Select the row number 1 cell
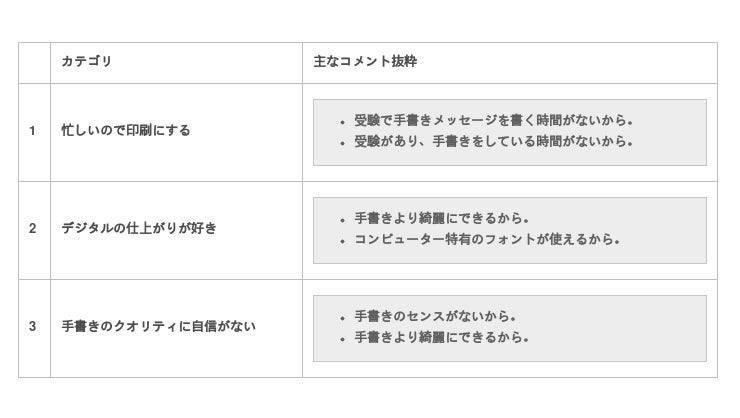740x418 pixels. [33, 131]
